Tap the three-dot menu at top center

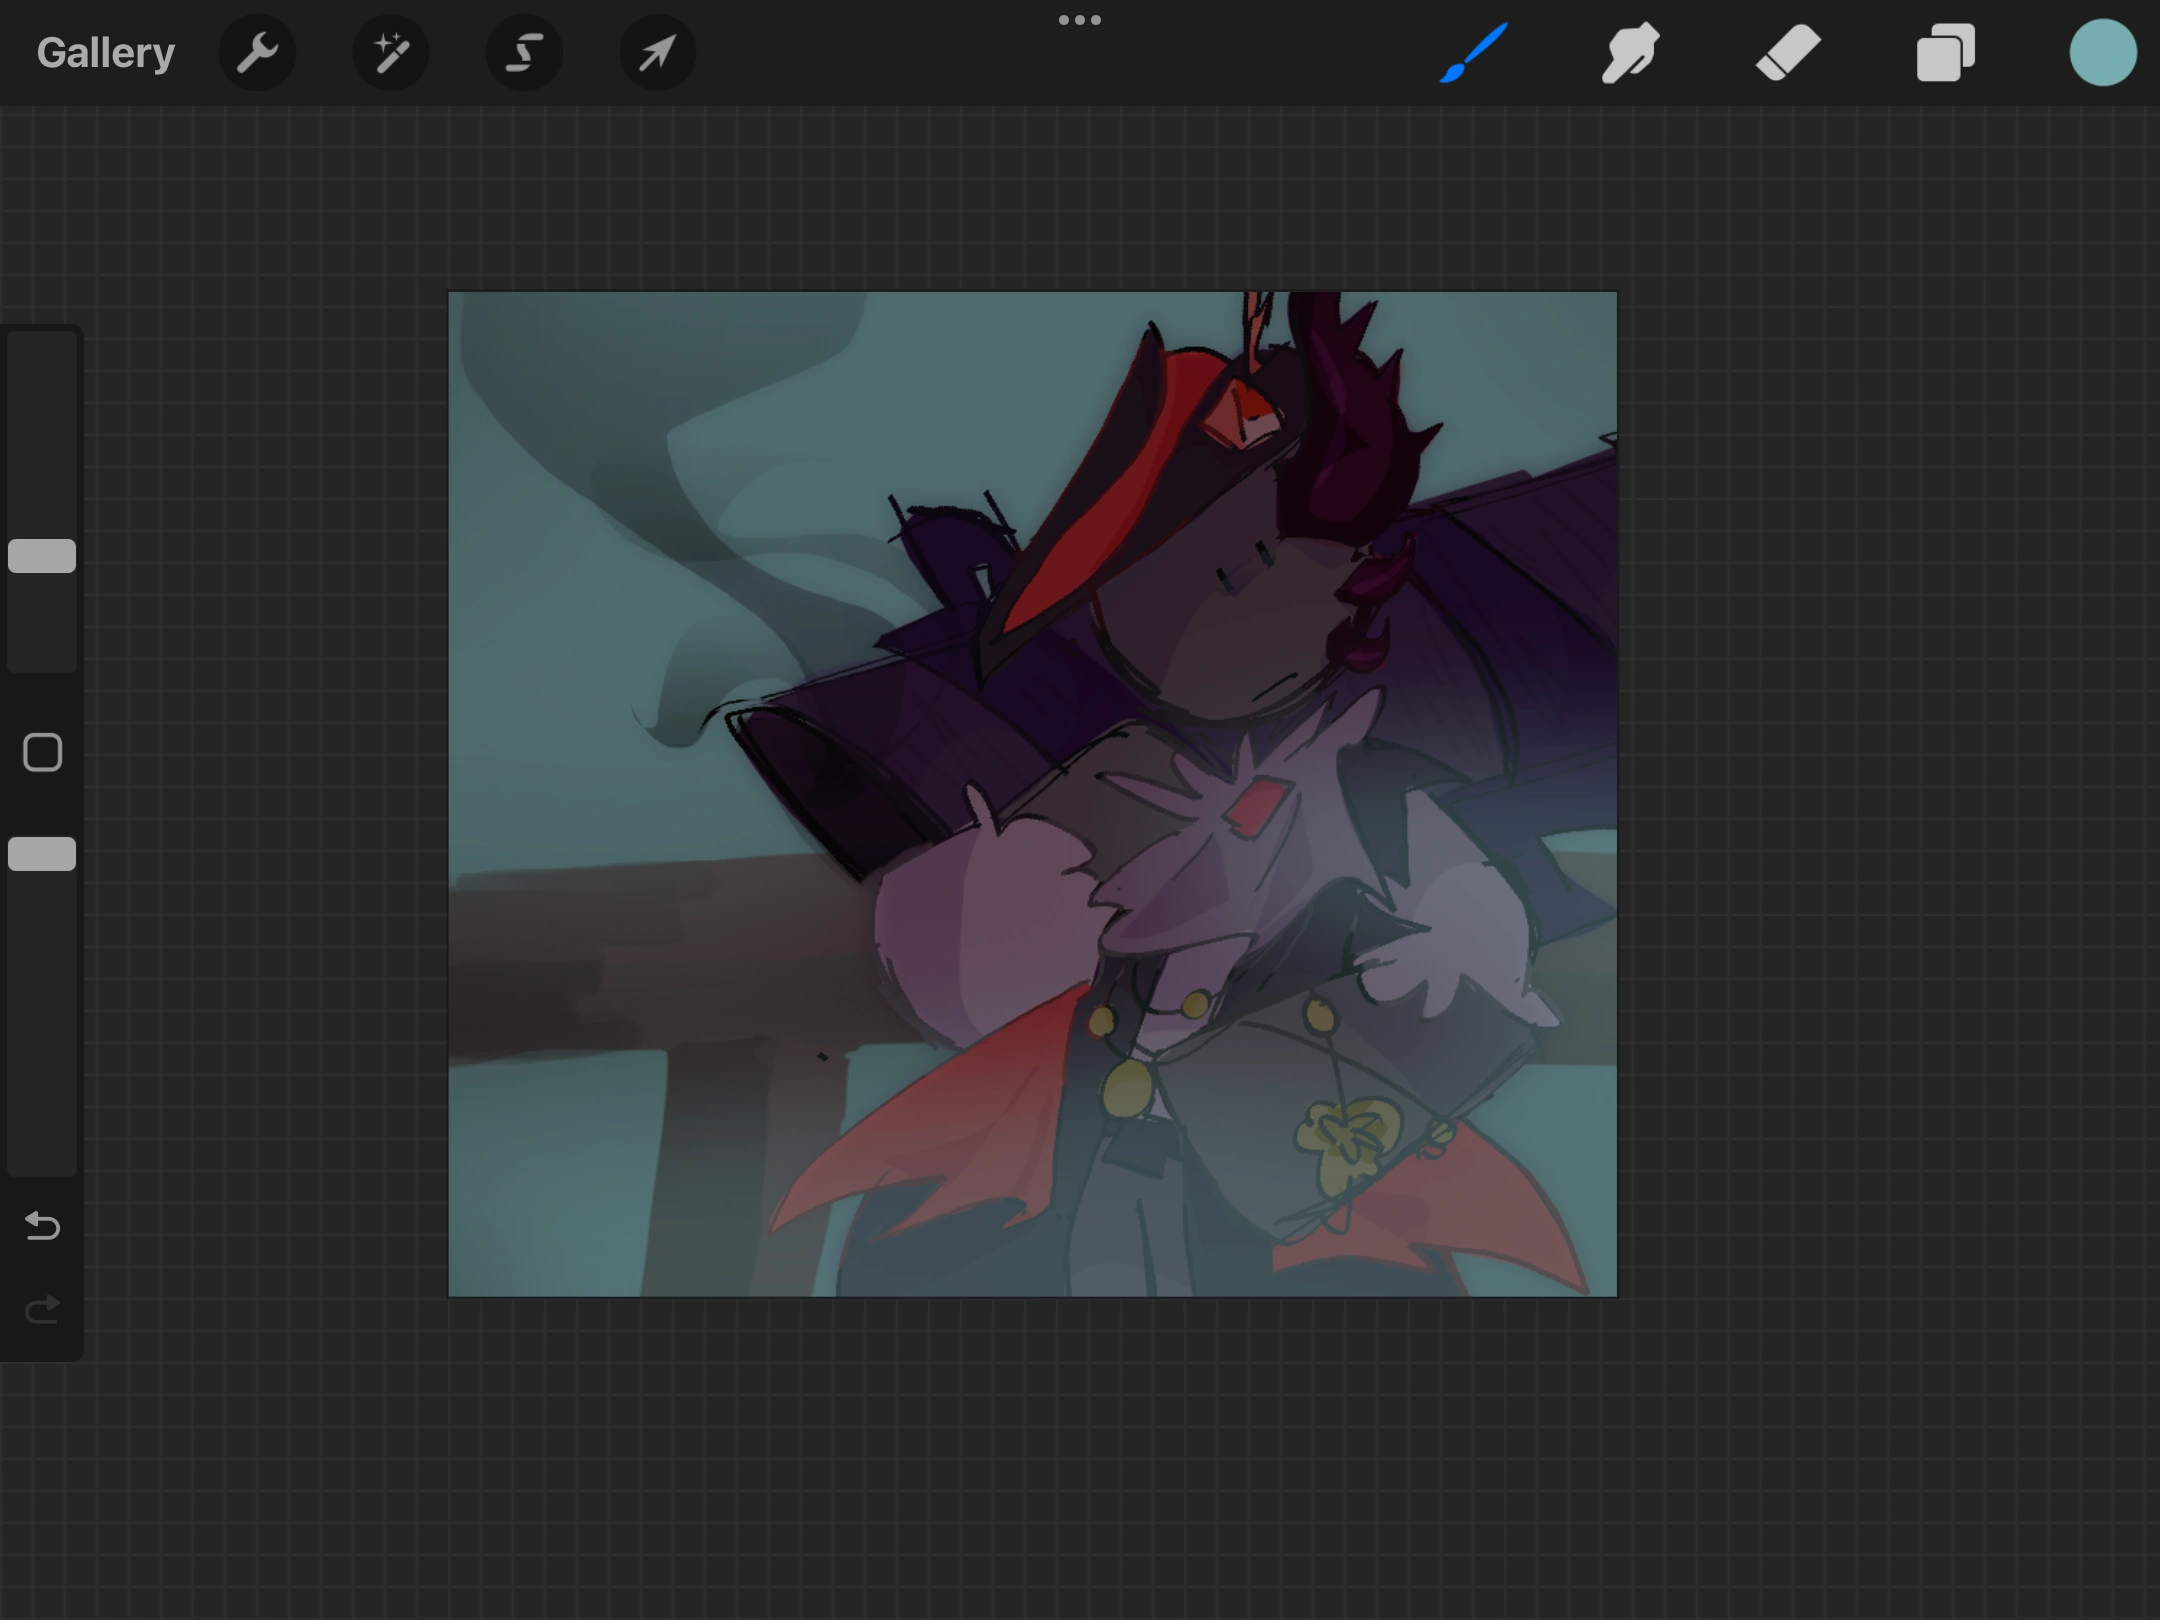1080,20
